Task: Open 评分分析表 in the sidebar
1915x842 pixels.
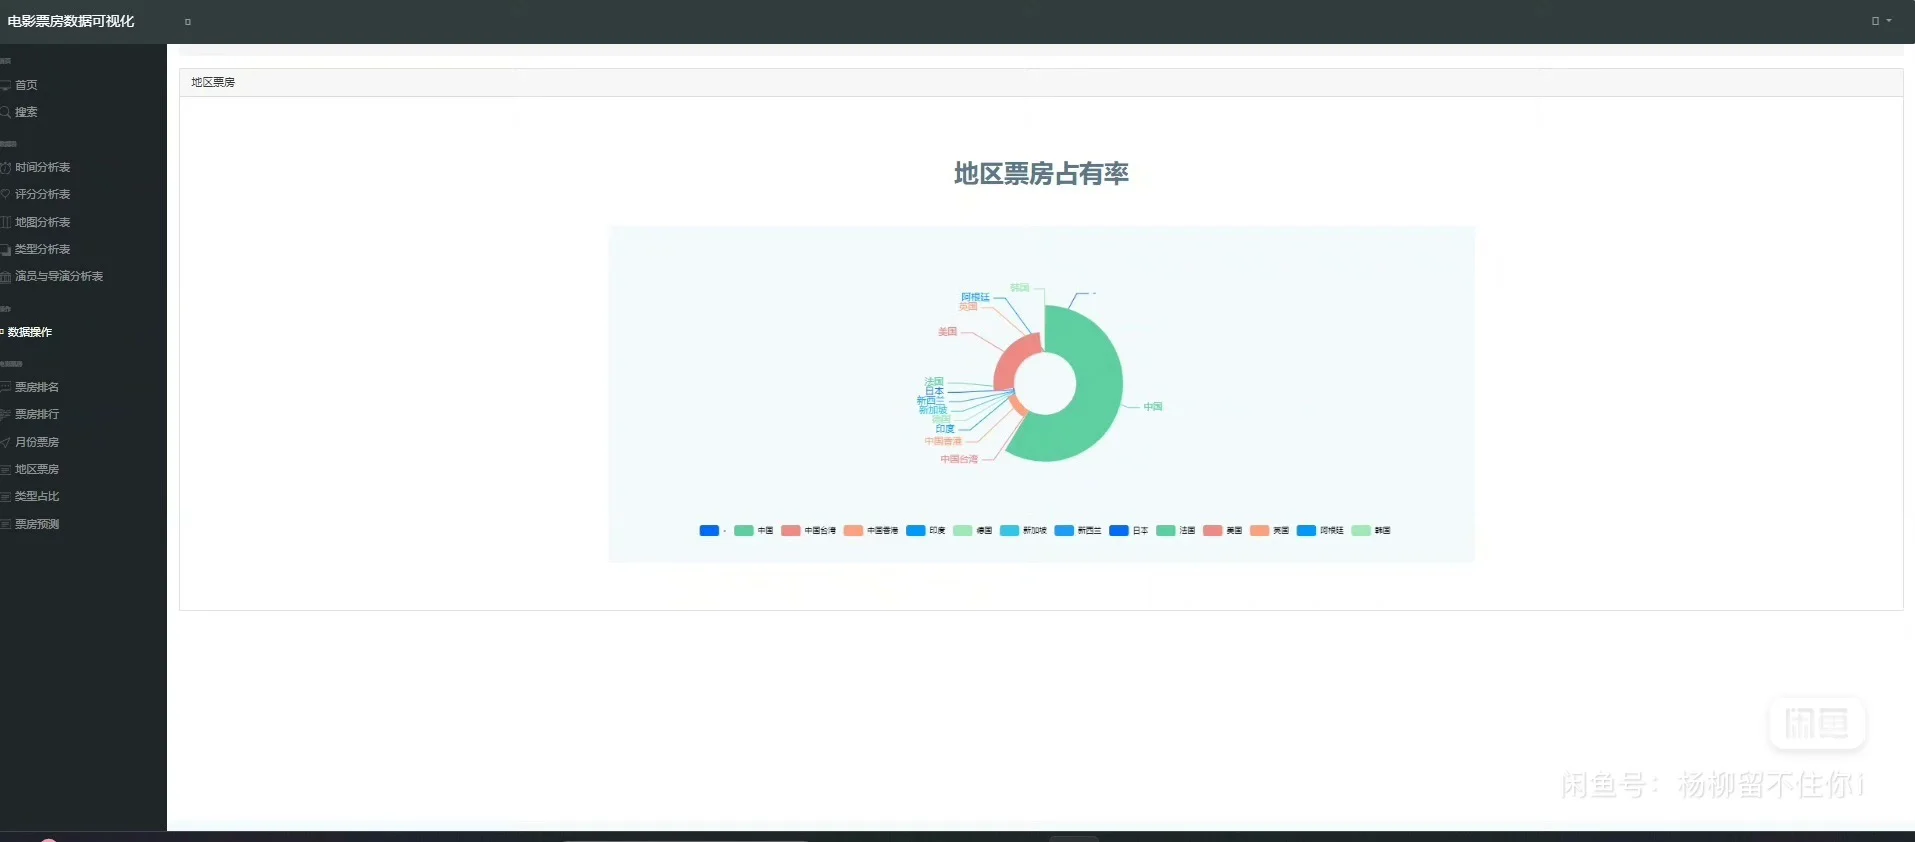Action: pos(42,194)
